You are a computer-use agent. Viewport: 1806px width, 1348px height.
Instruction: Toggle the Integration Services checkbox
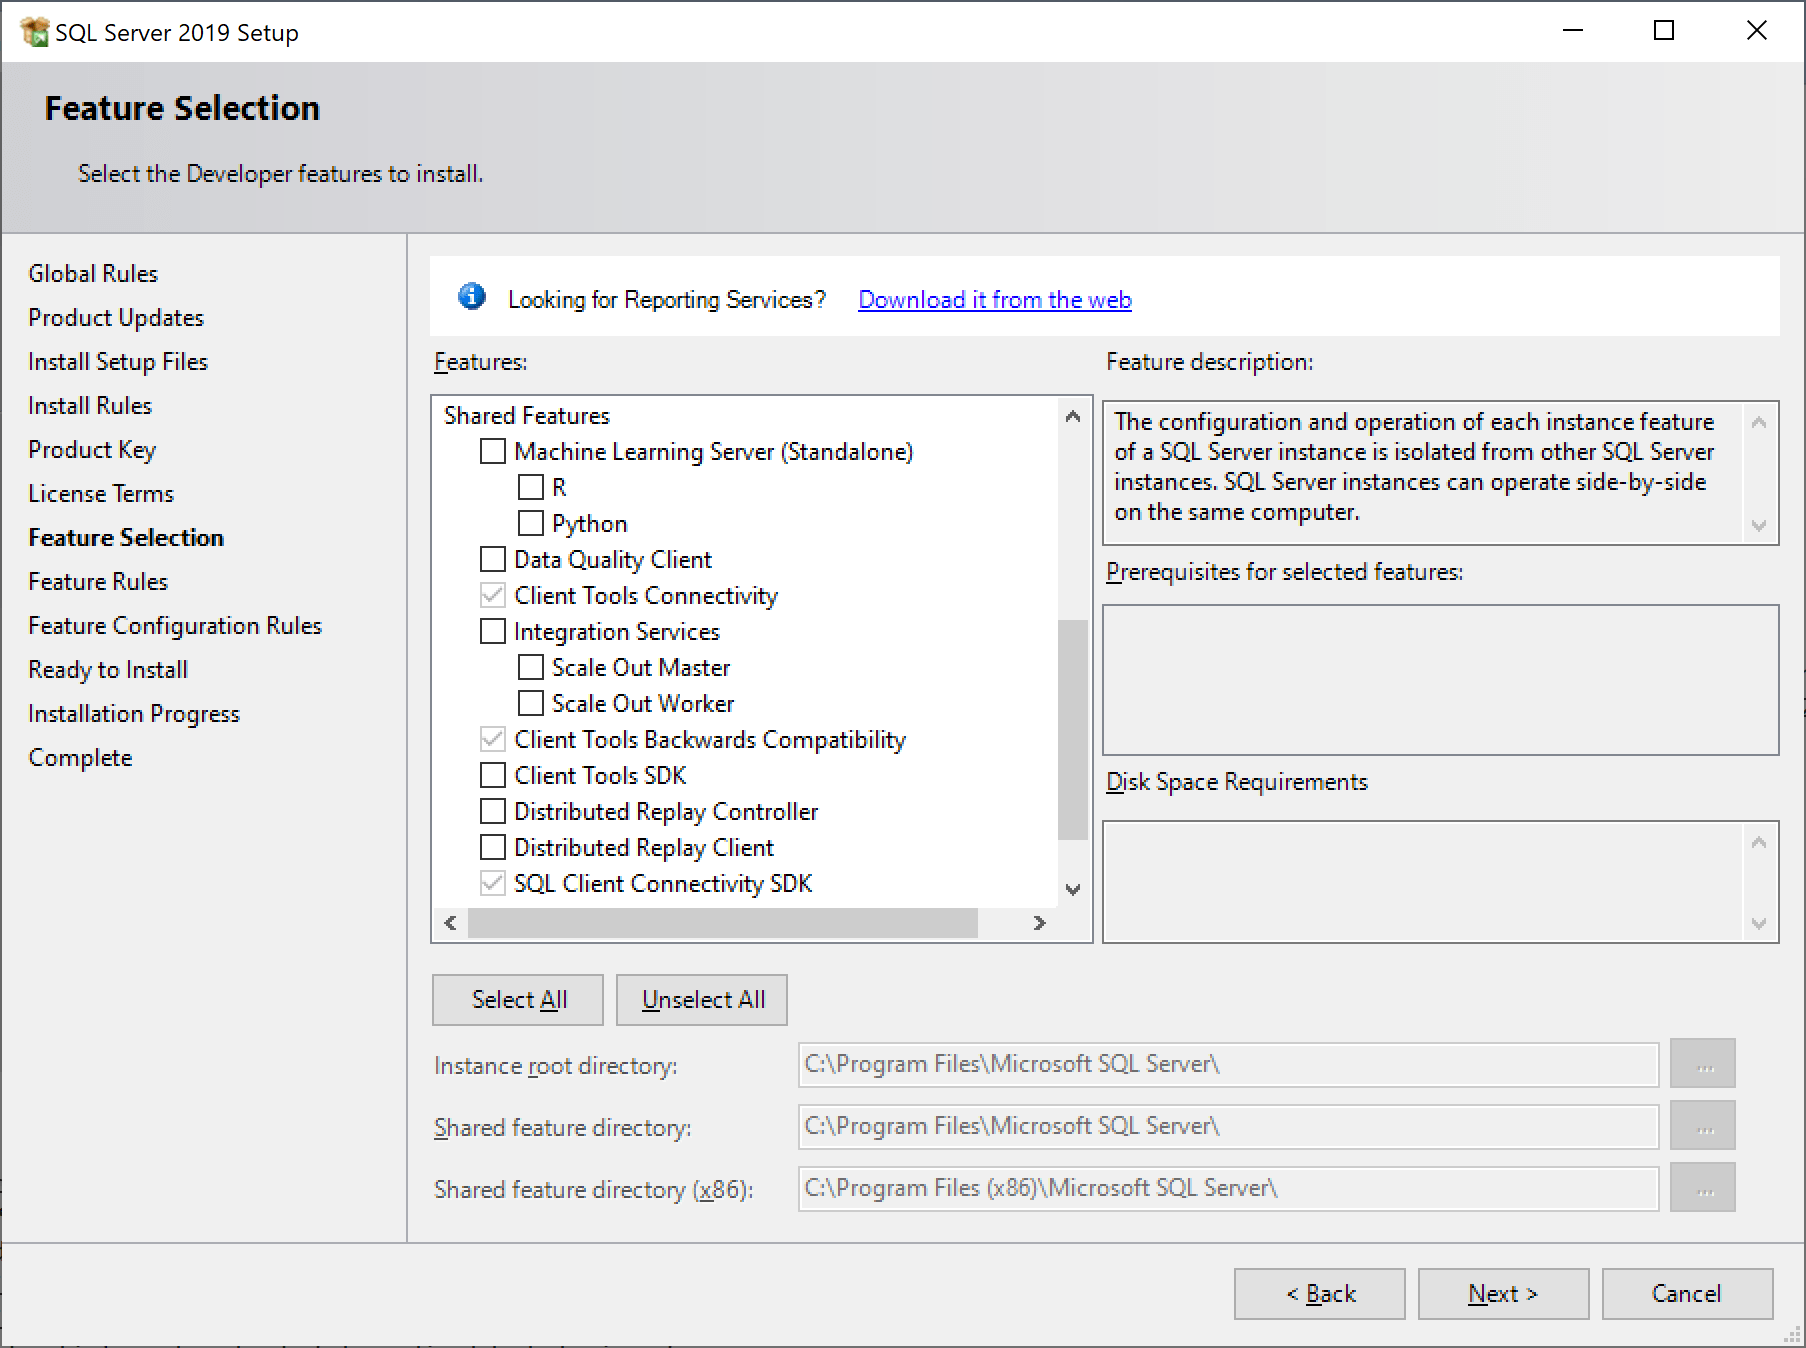point(493,632)
